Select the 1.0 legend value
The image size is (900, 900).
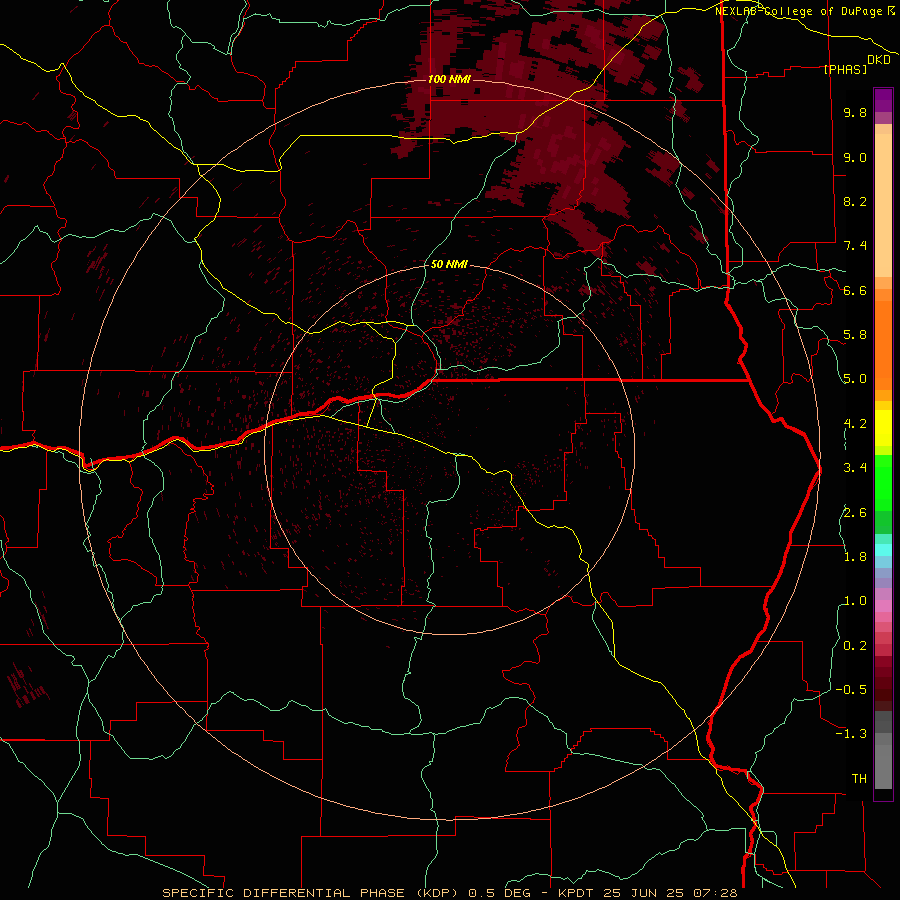(855, 601)
